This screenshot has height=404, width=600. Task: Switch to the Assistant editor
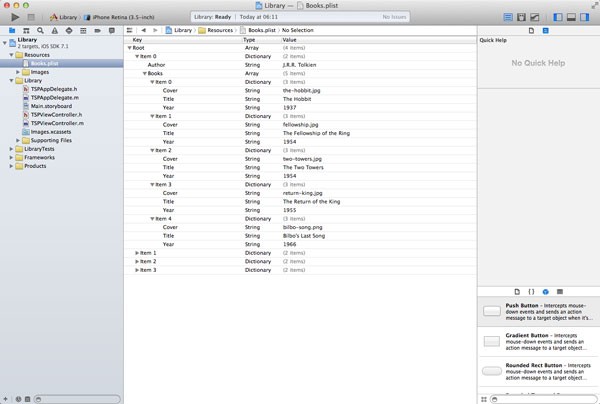click(521, 17)
